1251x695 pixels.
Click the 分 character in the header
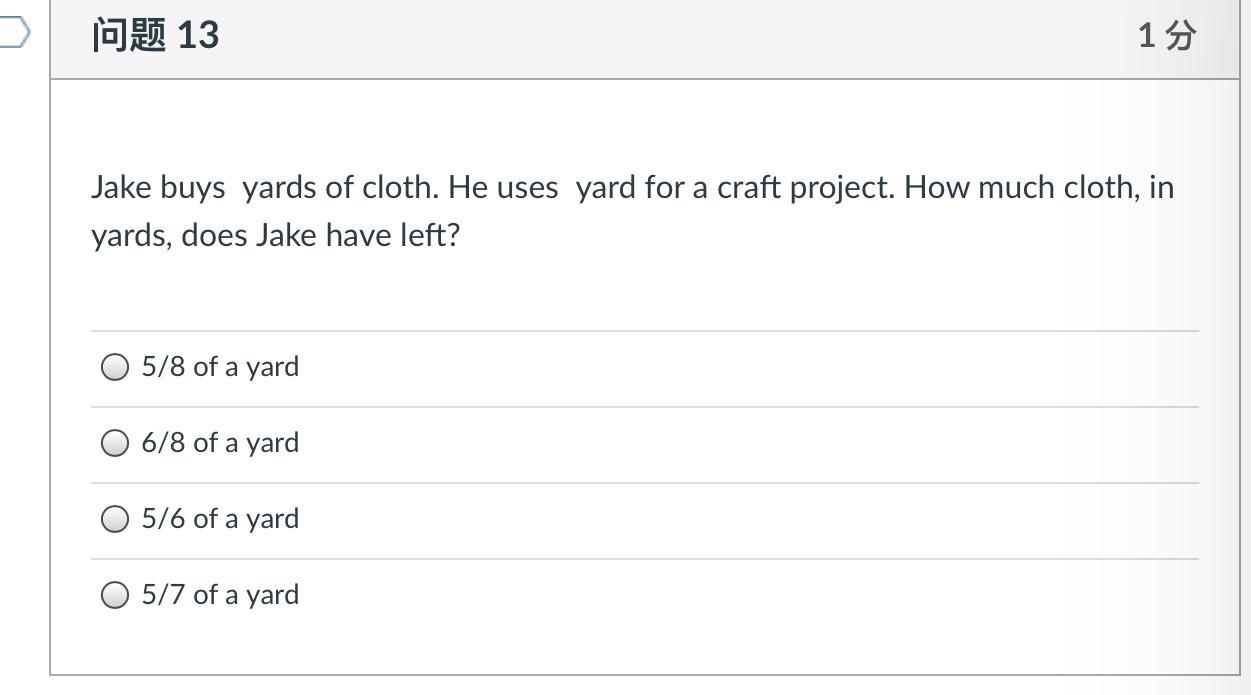click(1180, 36)
